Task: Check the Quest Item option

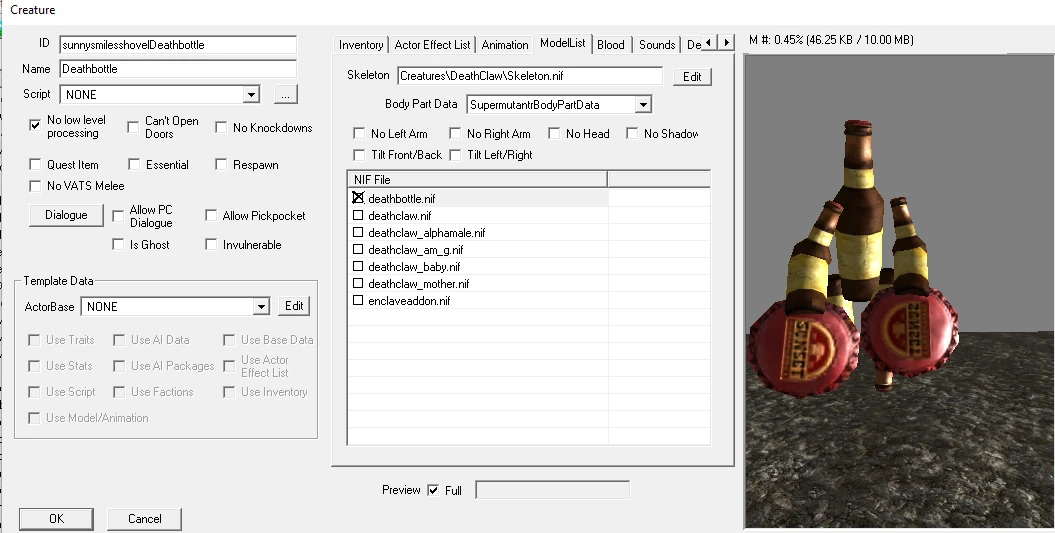Action: tap(35, 164)
